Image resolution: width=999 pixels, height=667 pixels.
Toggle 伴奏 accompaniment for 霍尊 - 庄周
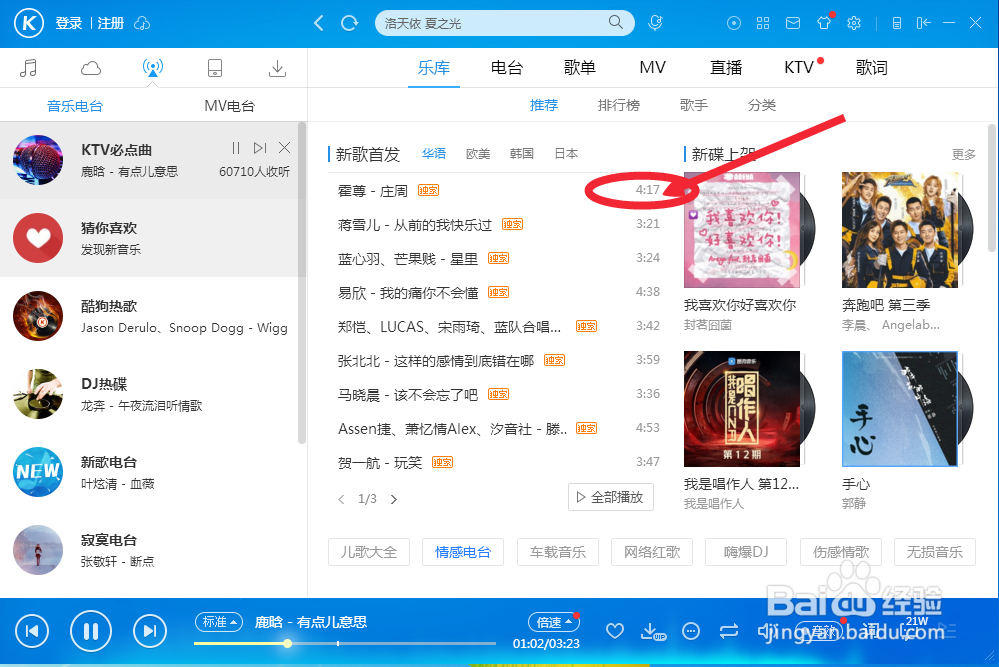point(428,189)
